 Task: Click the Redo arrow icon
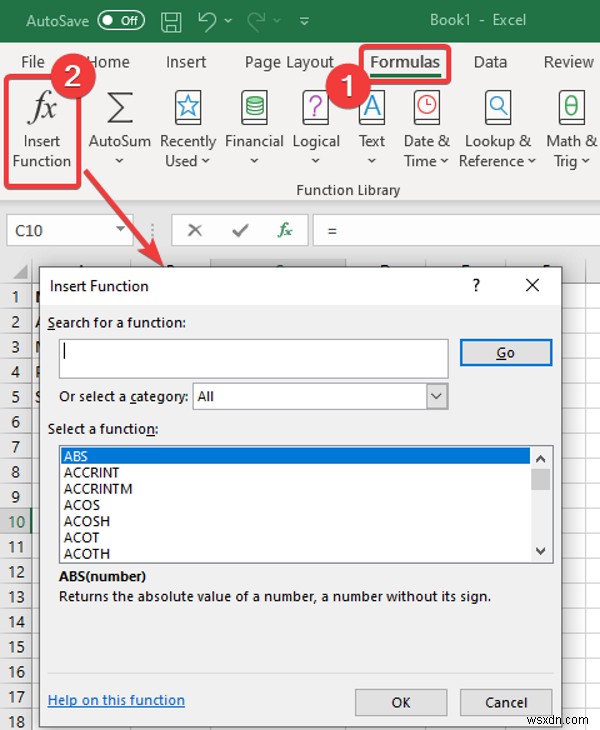pos(256,21)
